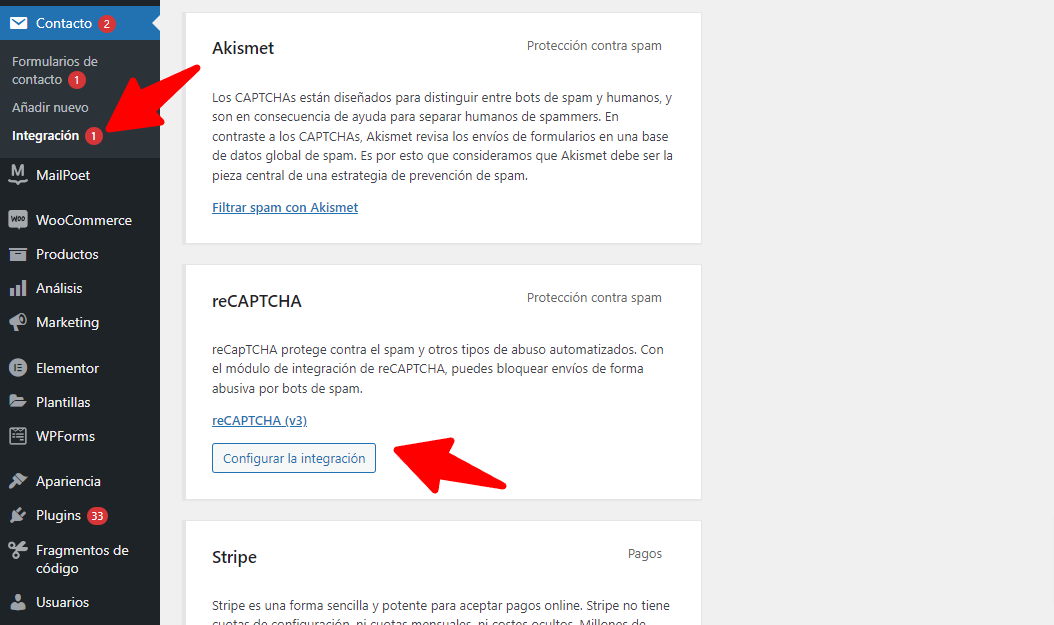Click the Pagos label on Stripe card
Screen dimensions: 1054x625
645,554
